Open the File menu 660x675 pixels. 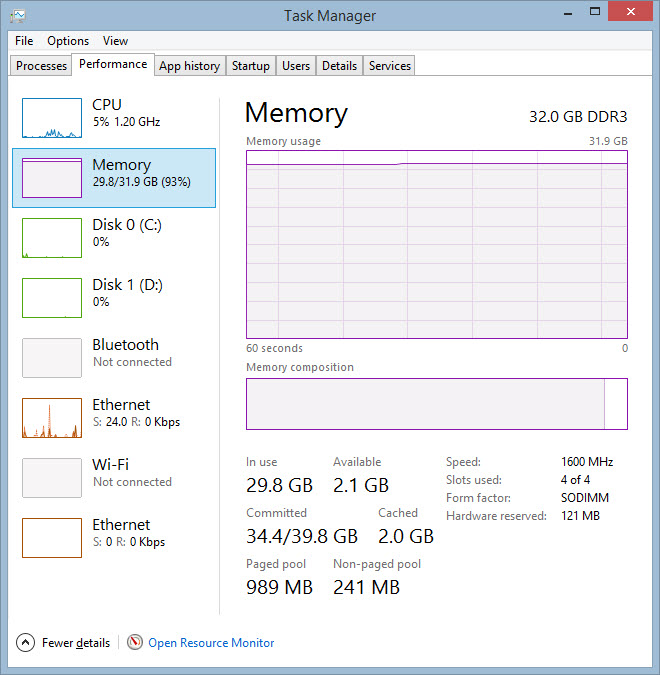coord(24,41)
